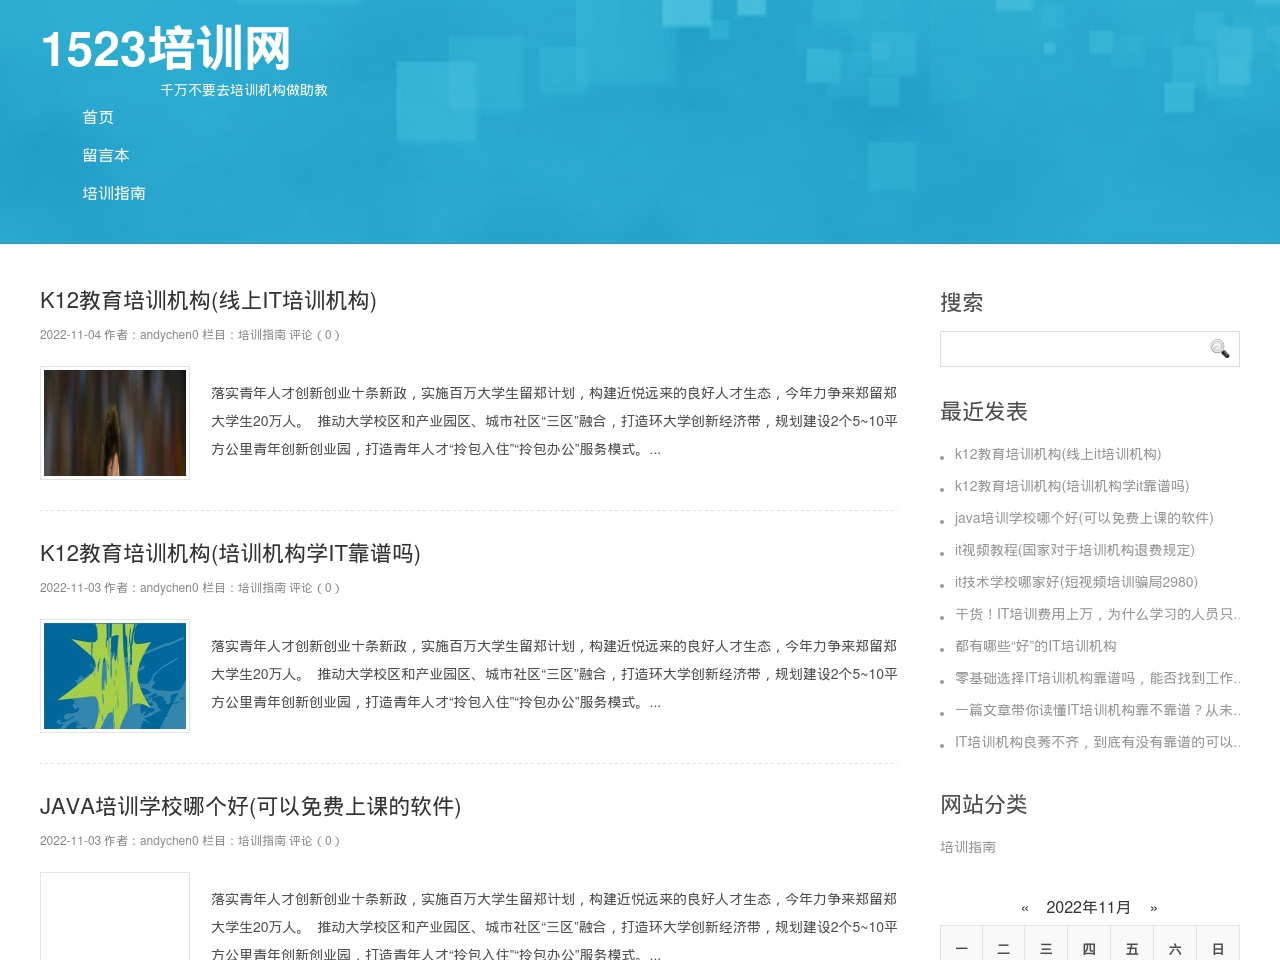The height and width of the screenshot is (960, 1280).
Task: Click calendar weekday header 三
Action: pyautogui.click(x=1046, y=949)
